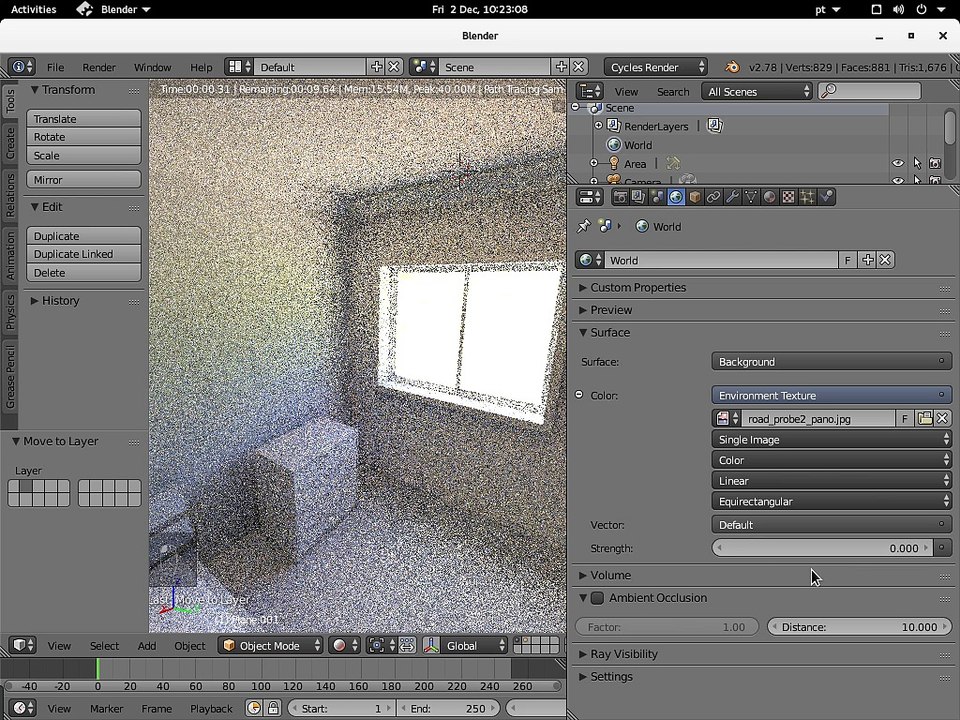
Task: Click the manipulator axis icon in 3D header
Action: [432, 645]
